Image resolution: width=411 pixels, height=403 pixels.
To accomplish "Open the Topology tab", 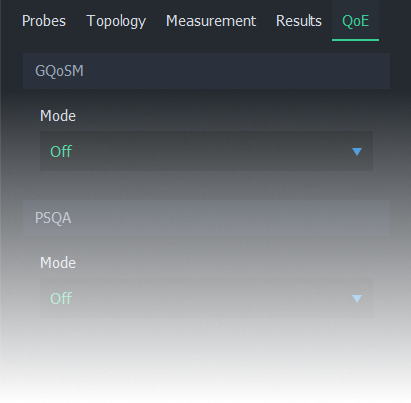I will [116, 22].
